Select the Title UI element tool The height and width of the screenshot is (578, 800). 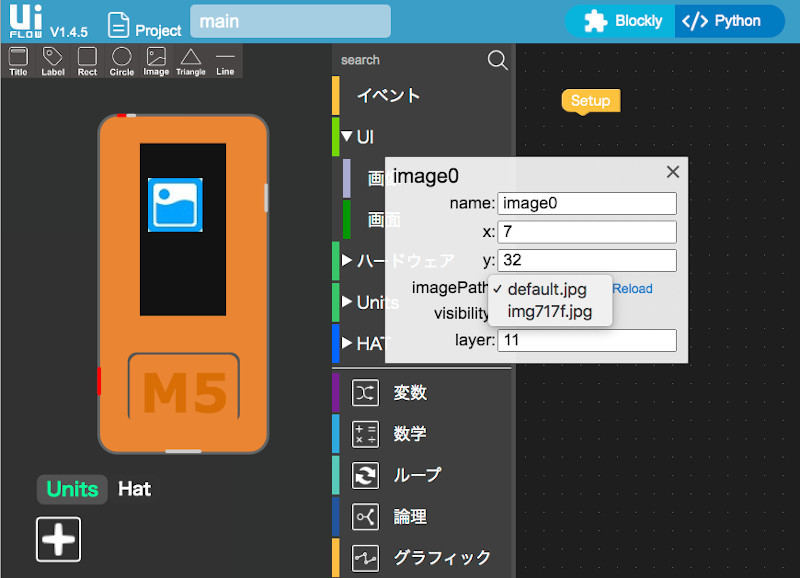pos(18,61)
